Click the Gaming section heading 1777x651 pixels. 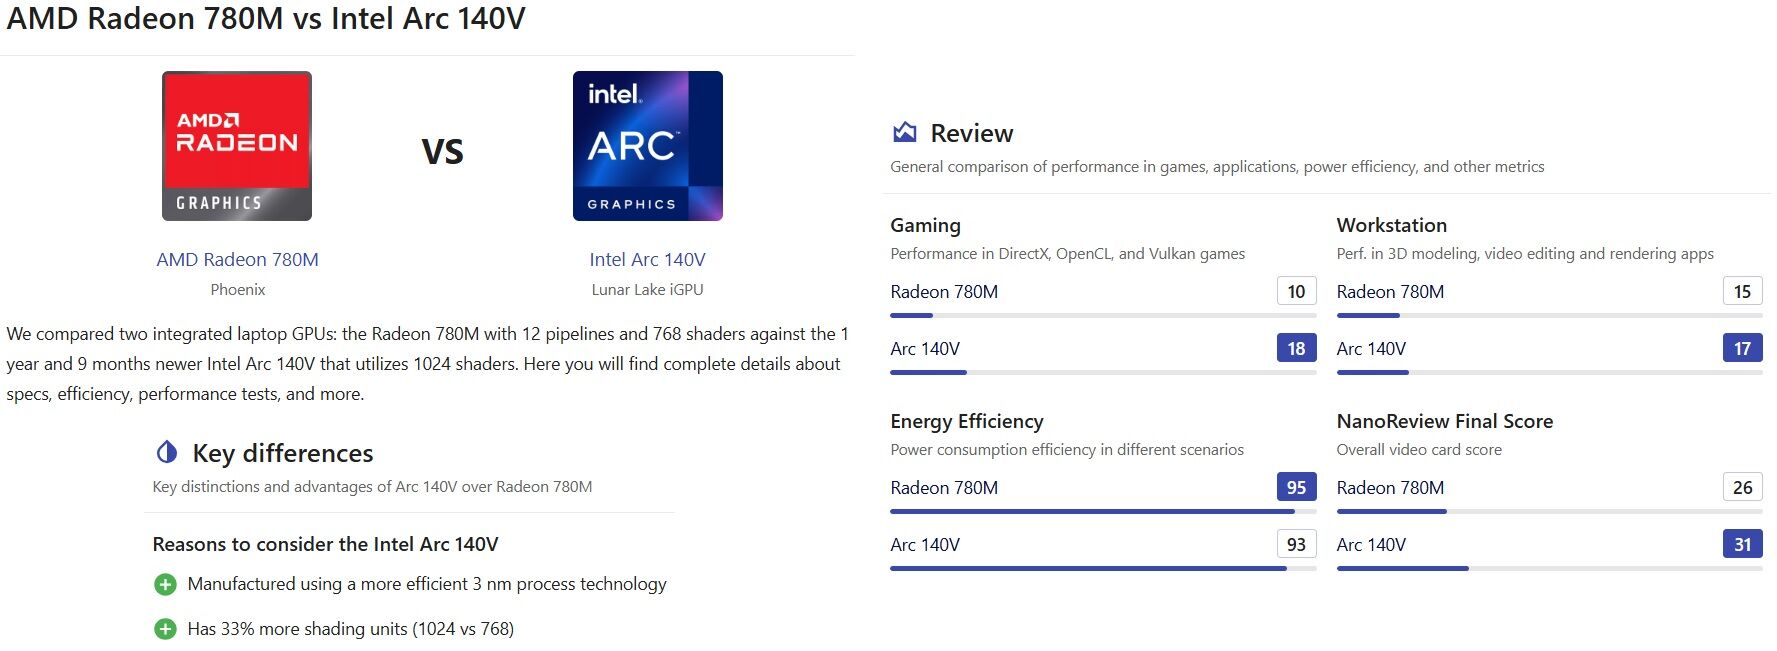925,225
